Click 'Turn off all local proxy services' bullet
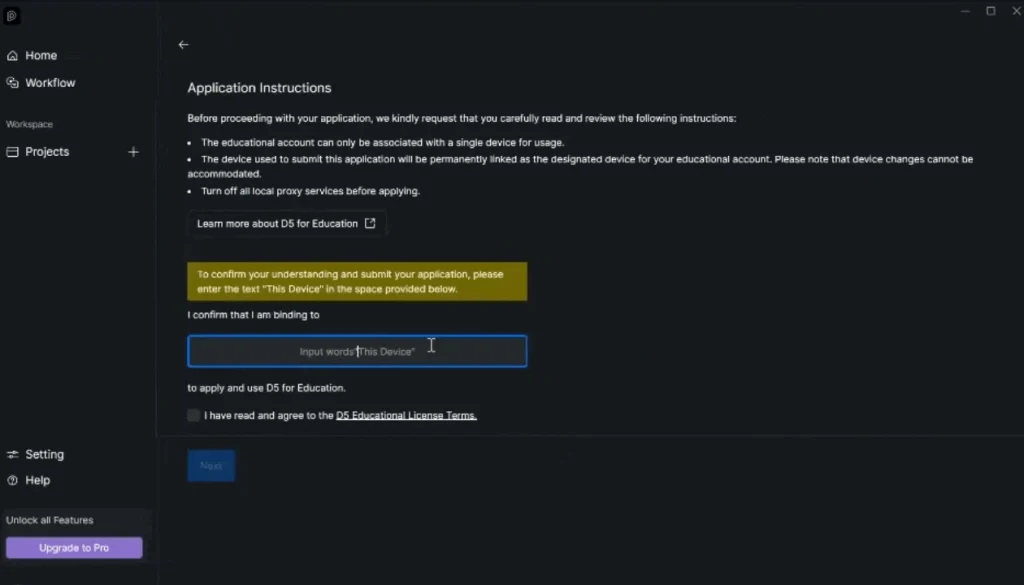Viewport: 1024px width, 585px height. point(310,191)
